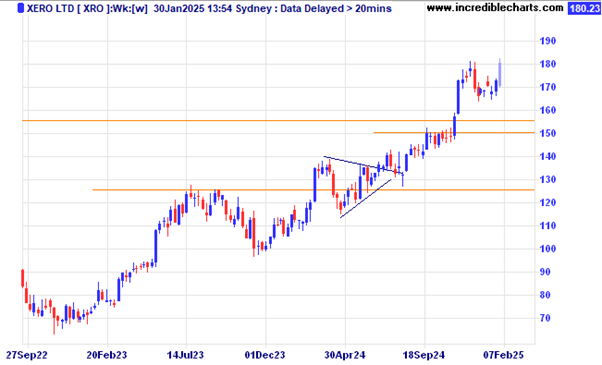Click the 160 price axis label

[547, 110]
